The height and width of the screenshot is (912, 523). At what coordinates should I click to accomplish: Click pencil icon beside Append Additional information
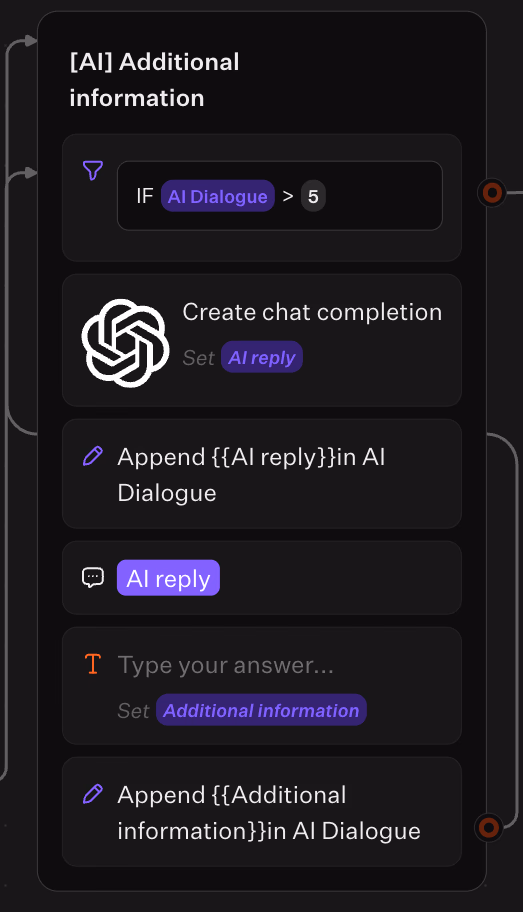coord(93,793)
